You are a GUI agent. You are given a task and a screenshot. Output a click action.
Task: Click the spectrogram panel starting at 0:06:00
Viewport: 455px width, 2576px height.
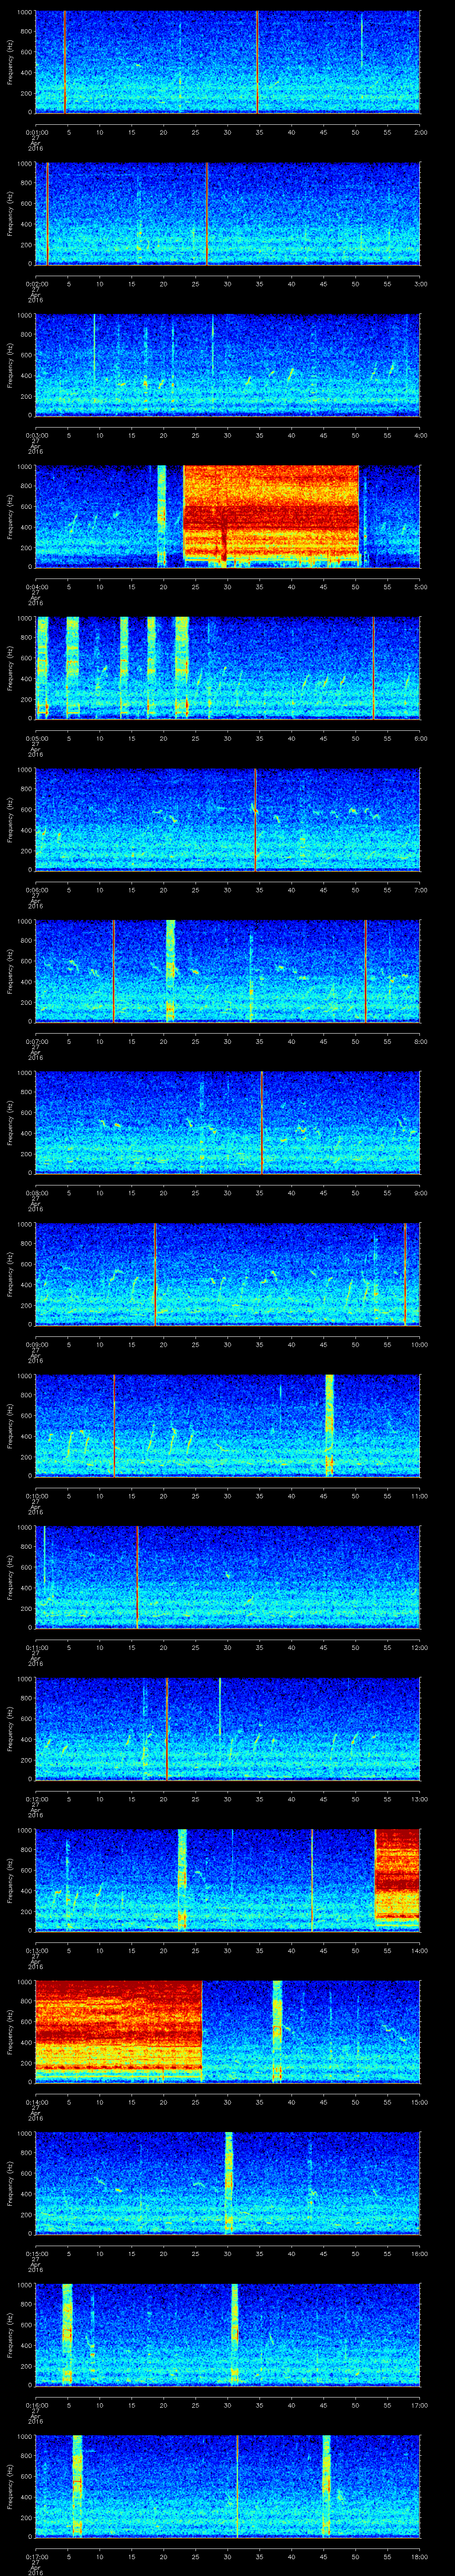coord(228,820)
